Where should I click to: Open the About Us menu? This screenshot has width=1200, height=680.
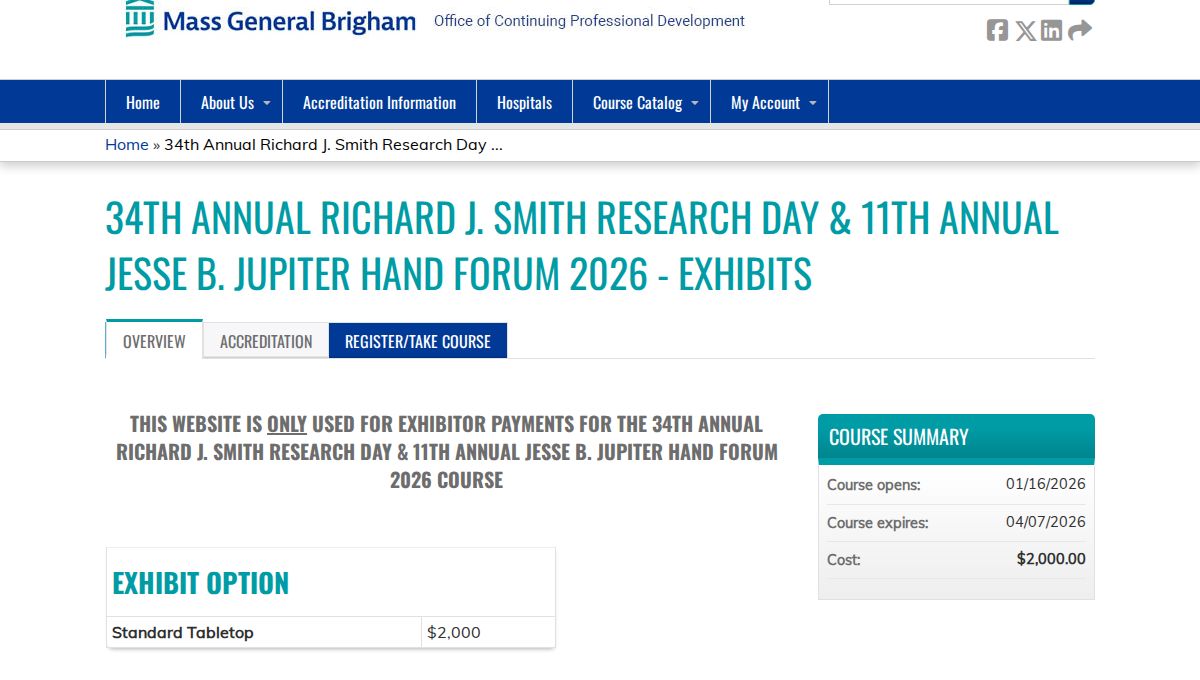tap(231, 102)
